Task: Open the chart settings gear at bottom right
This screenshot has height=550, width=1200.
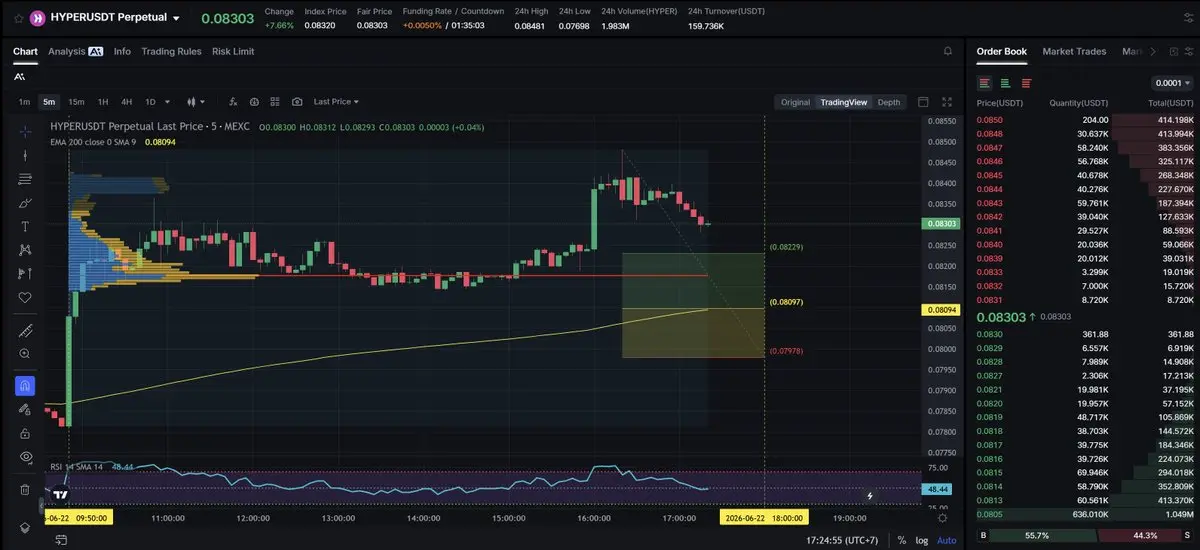Action: [942, 517]
